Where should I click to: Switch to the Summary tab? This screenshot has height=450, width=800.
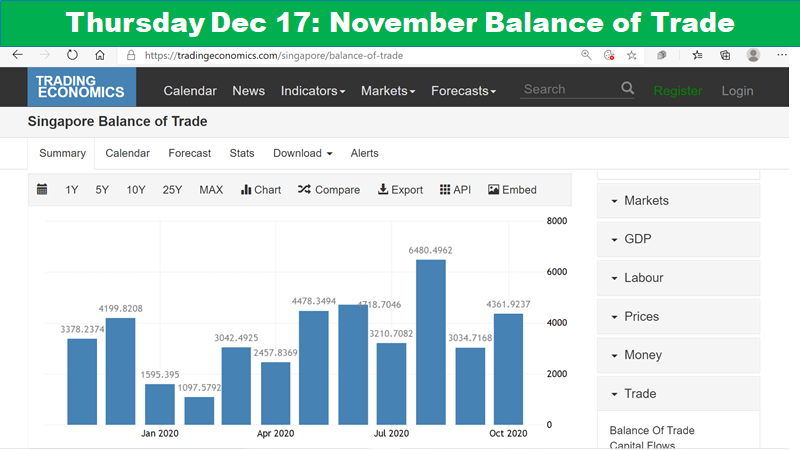tap(62, 153)
